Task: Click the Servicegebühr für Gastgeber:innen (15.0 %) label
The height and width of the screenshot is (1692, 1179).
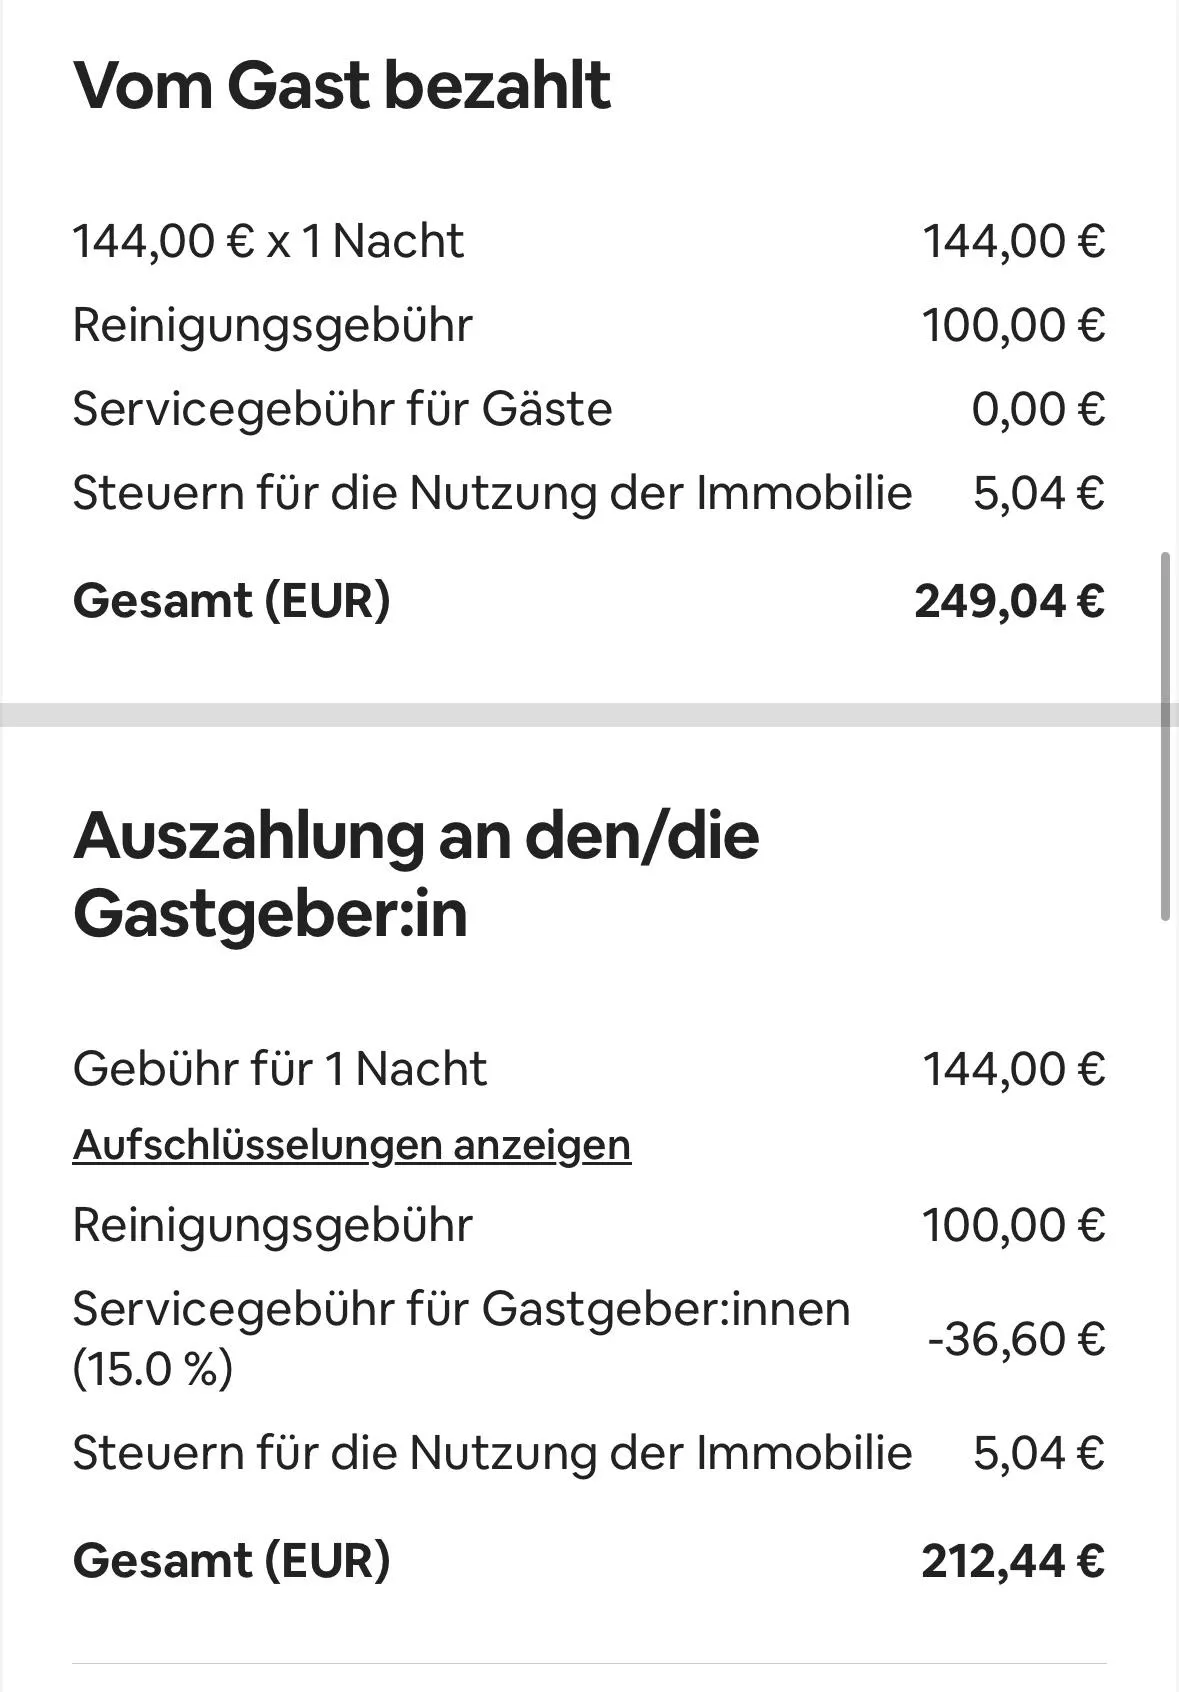Action: pyautogui.click(x=462, y=1338)
